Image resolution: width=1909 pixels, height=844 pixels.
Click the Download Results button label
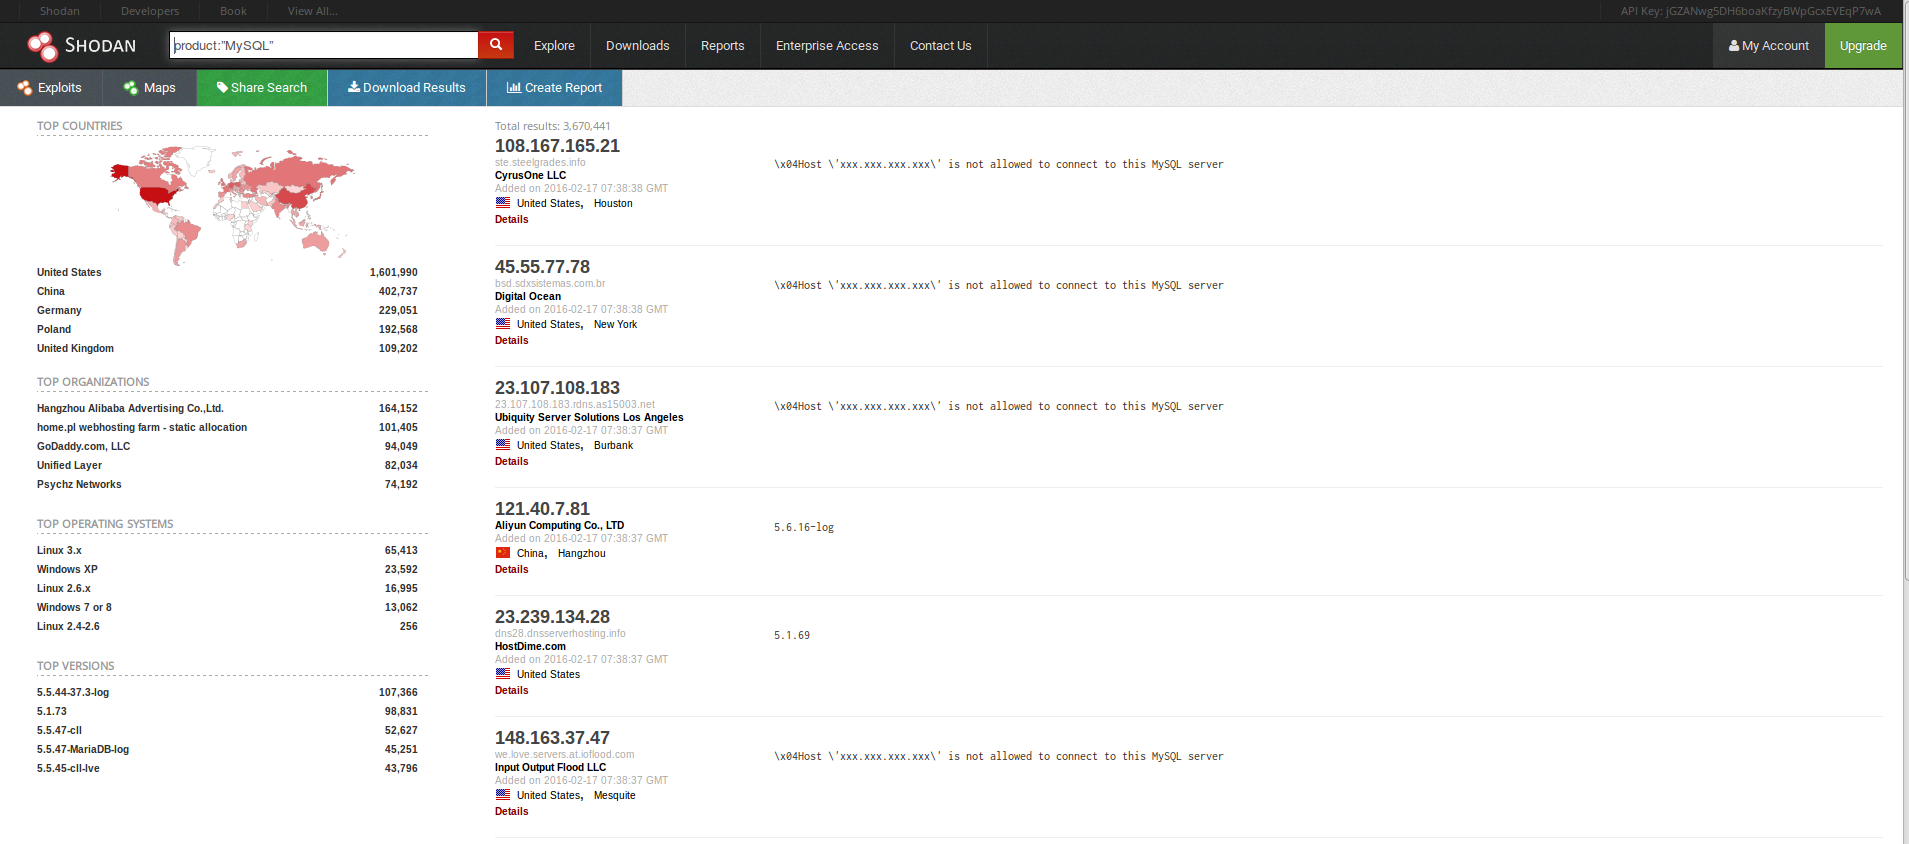[414, 88]
